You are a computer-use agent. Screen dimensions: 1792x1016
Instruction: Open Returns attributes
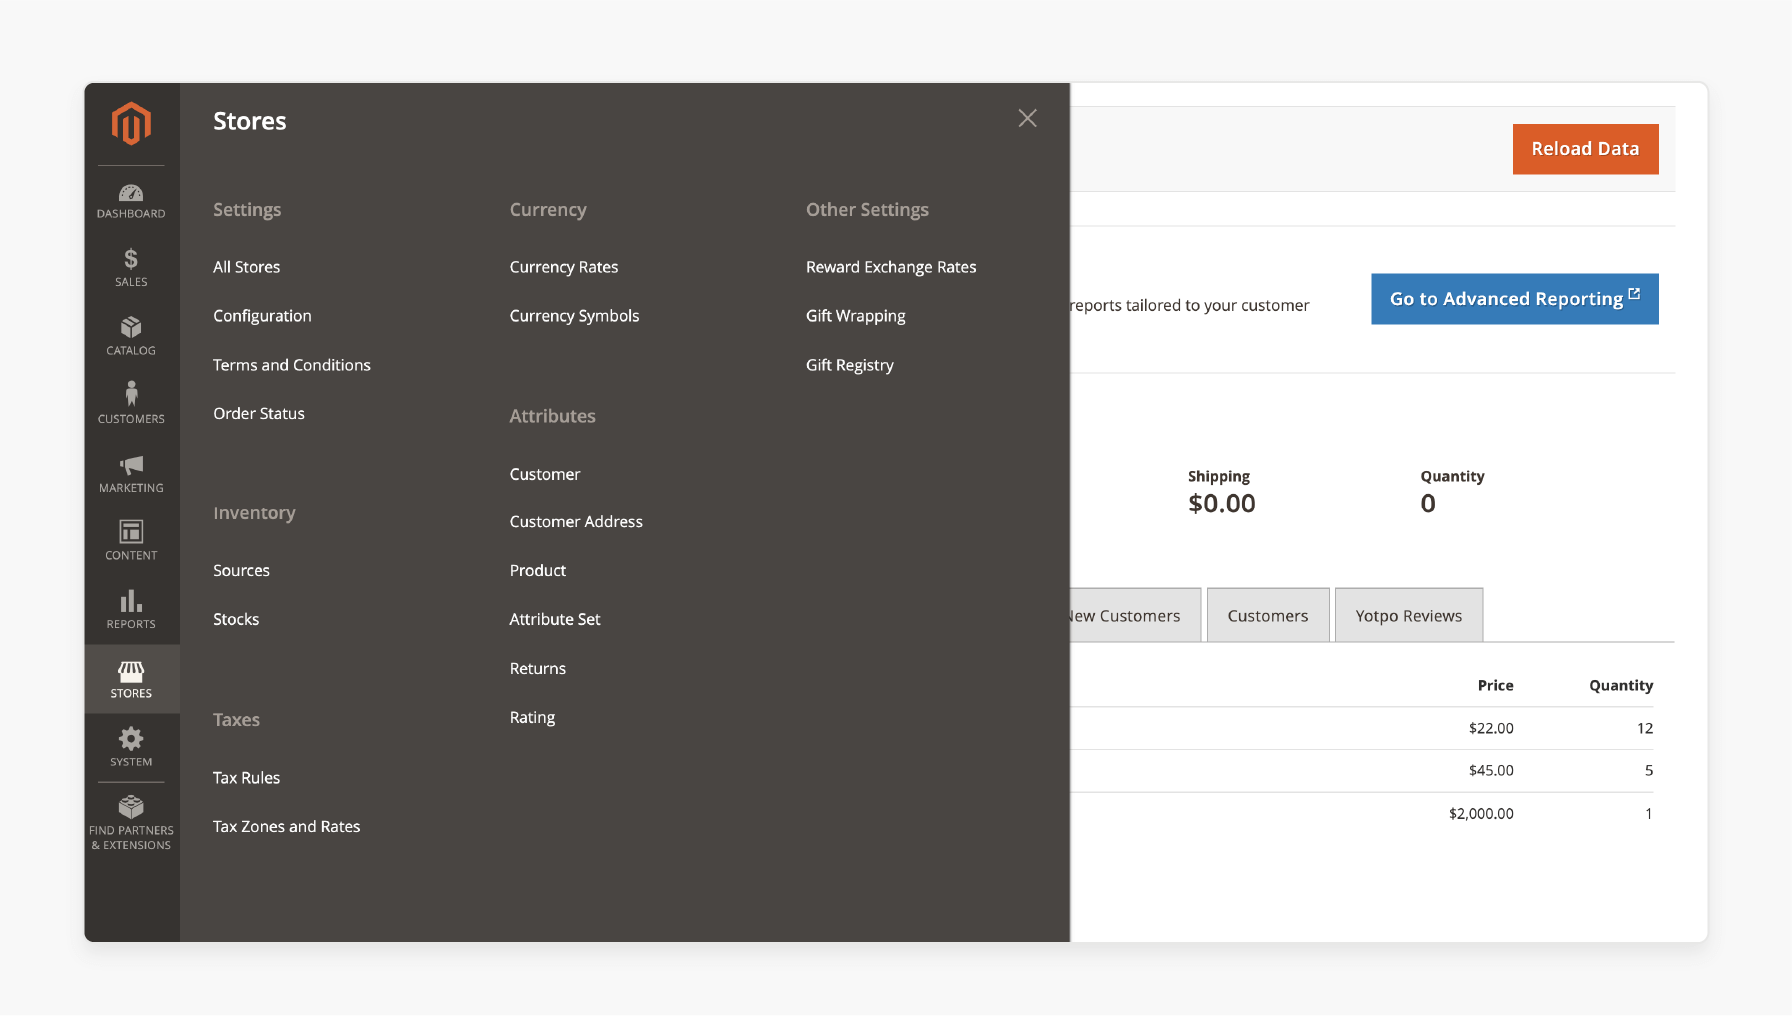click(537, 669)
